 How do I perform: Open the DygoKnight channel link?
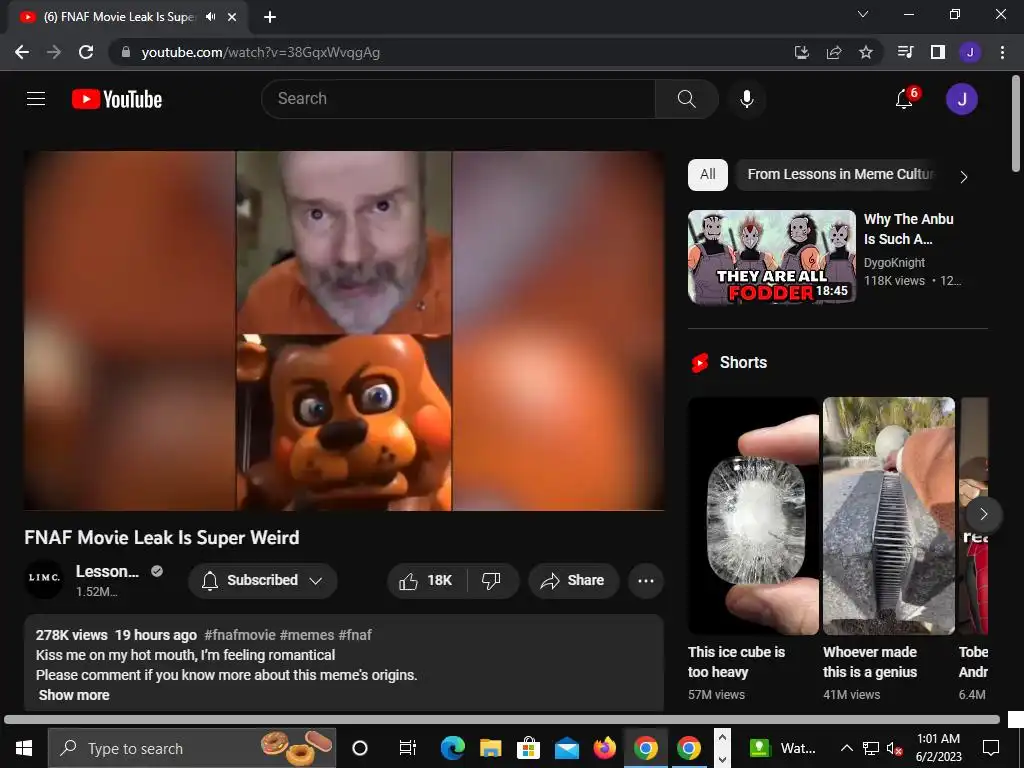click(894, 263)
